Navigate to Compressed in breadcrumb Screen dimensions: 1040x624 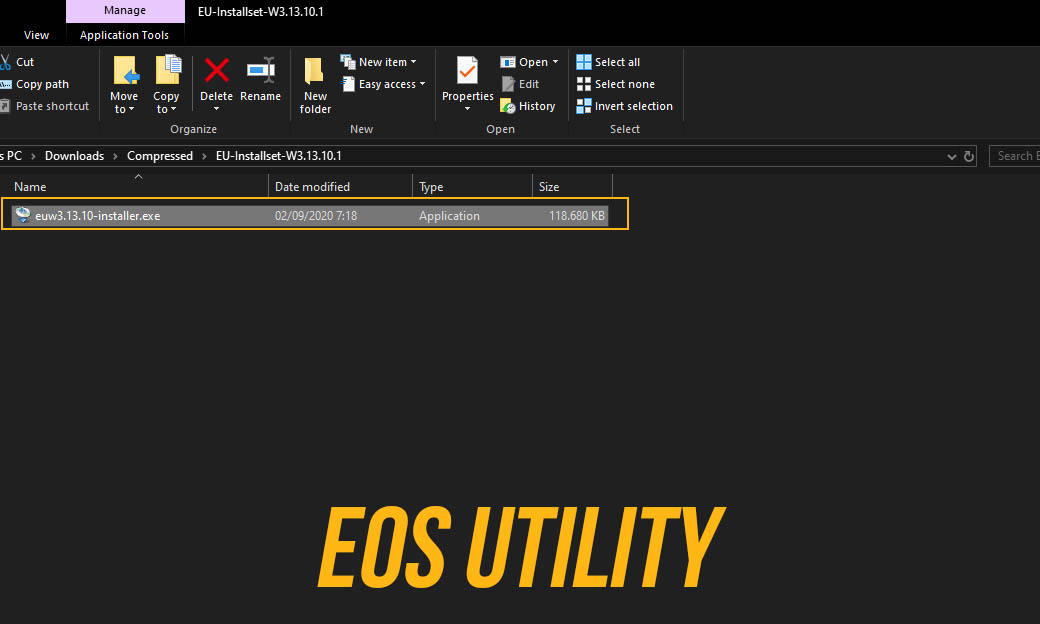coord(160,156)
